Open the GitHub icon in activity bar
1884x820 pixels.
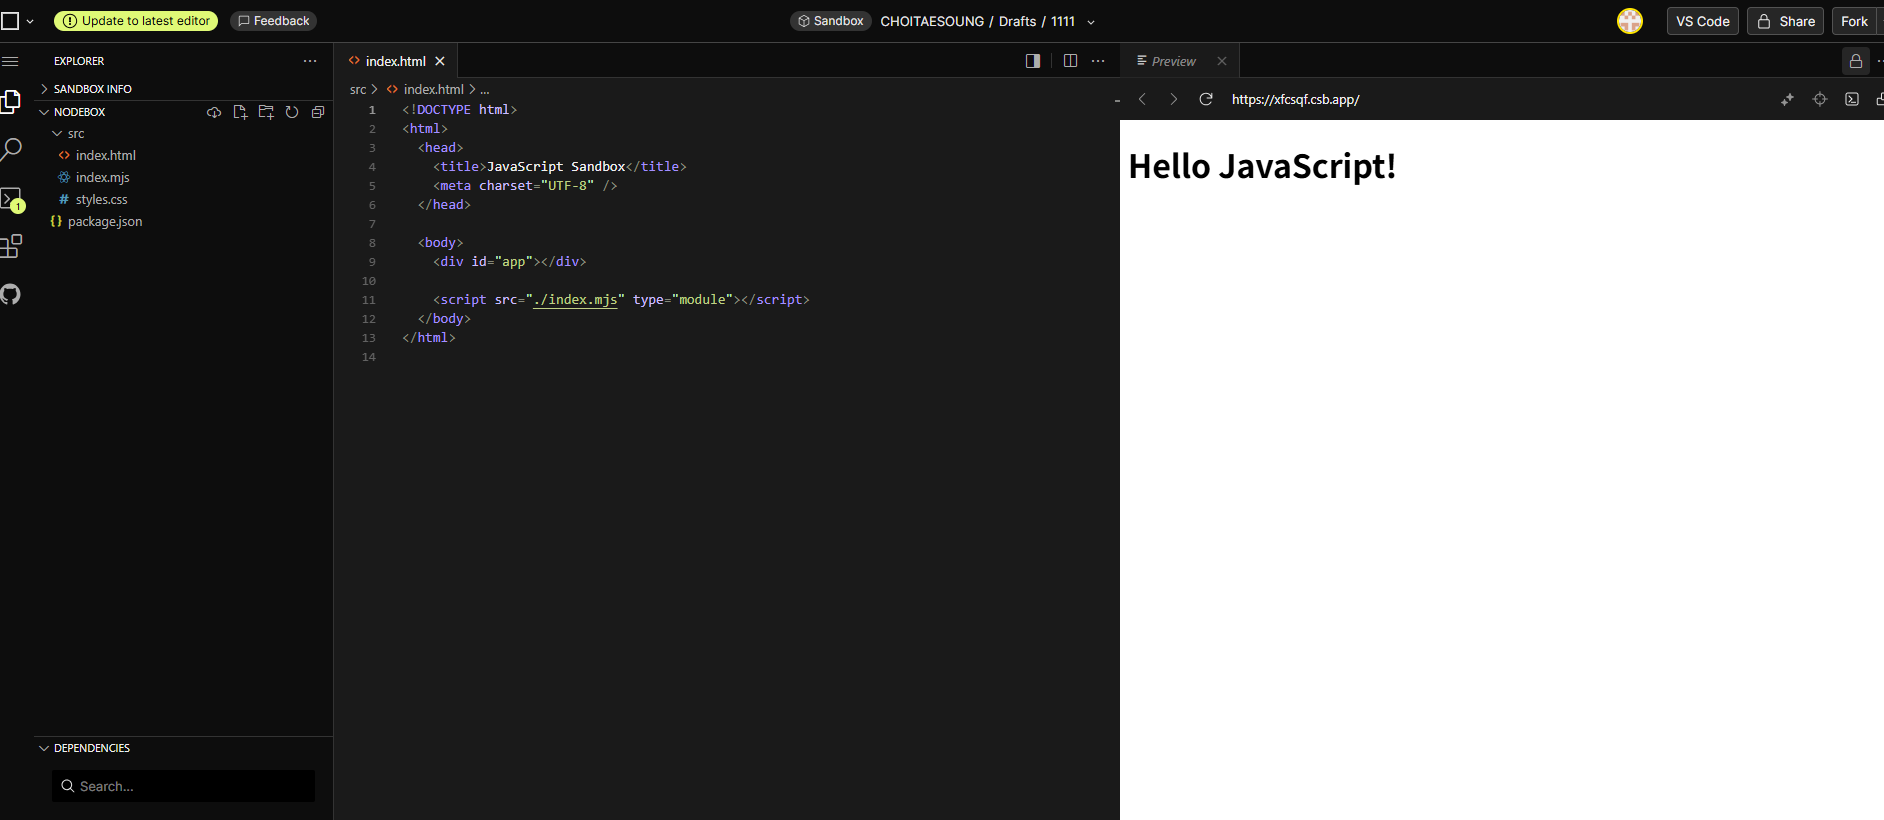pos(10,294)
